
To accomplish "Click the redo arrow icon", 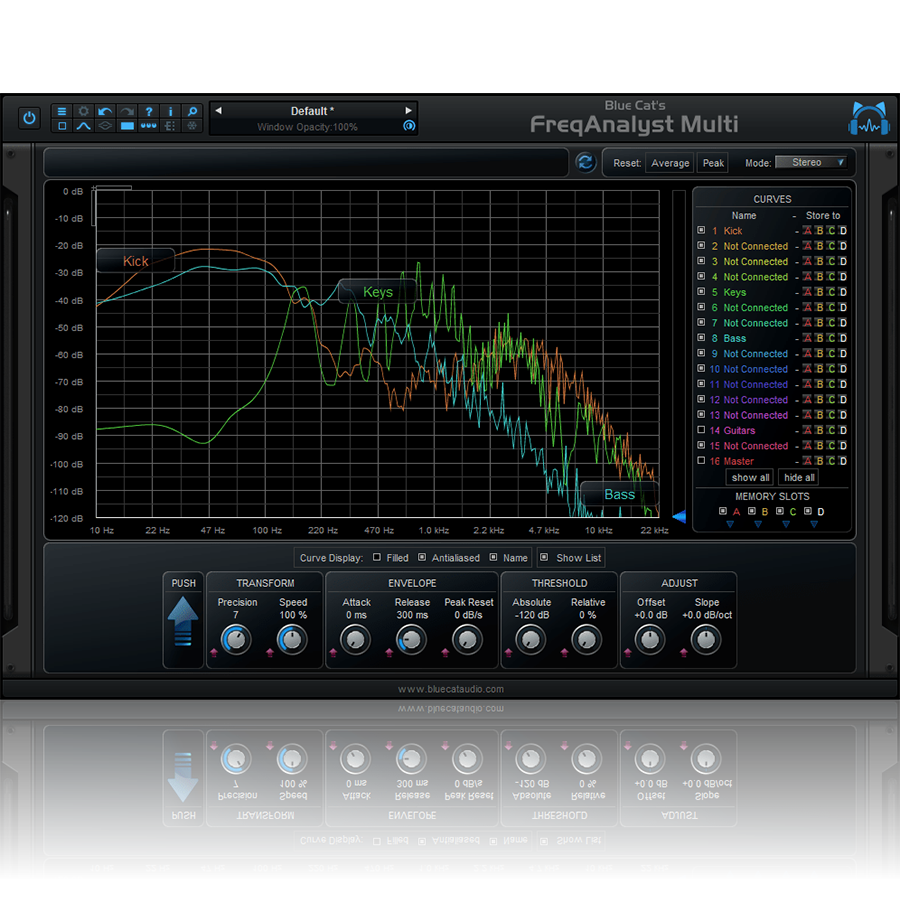I will click(x=126, y=112).
